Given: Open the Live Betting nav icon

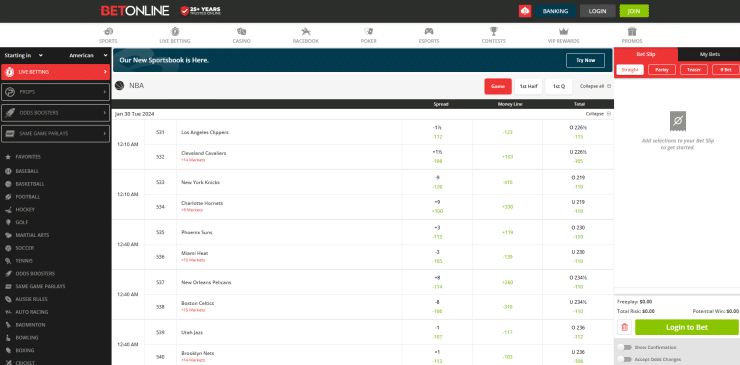Looking at the screenshot, I should (175, 32).
